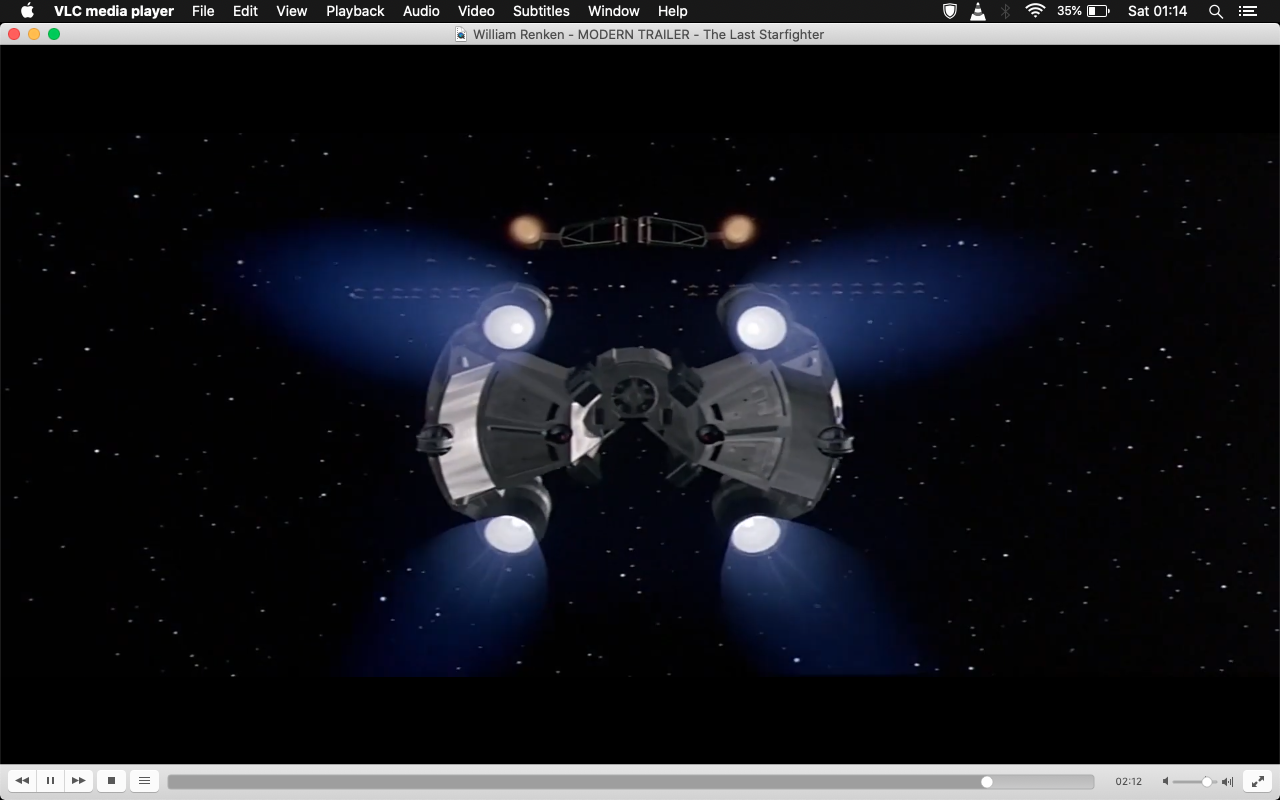Seek to the middle of the progress bar
1280x800 pixels.
tap(631, 782)
